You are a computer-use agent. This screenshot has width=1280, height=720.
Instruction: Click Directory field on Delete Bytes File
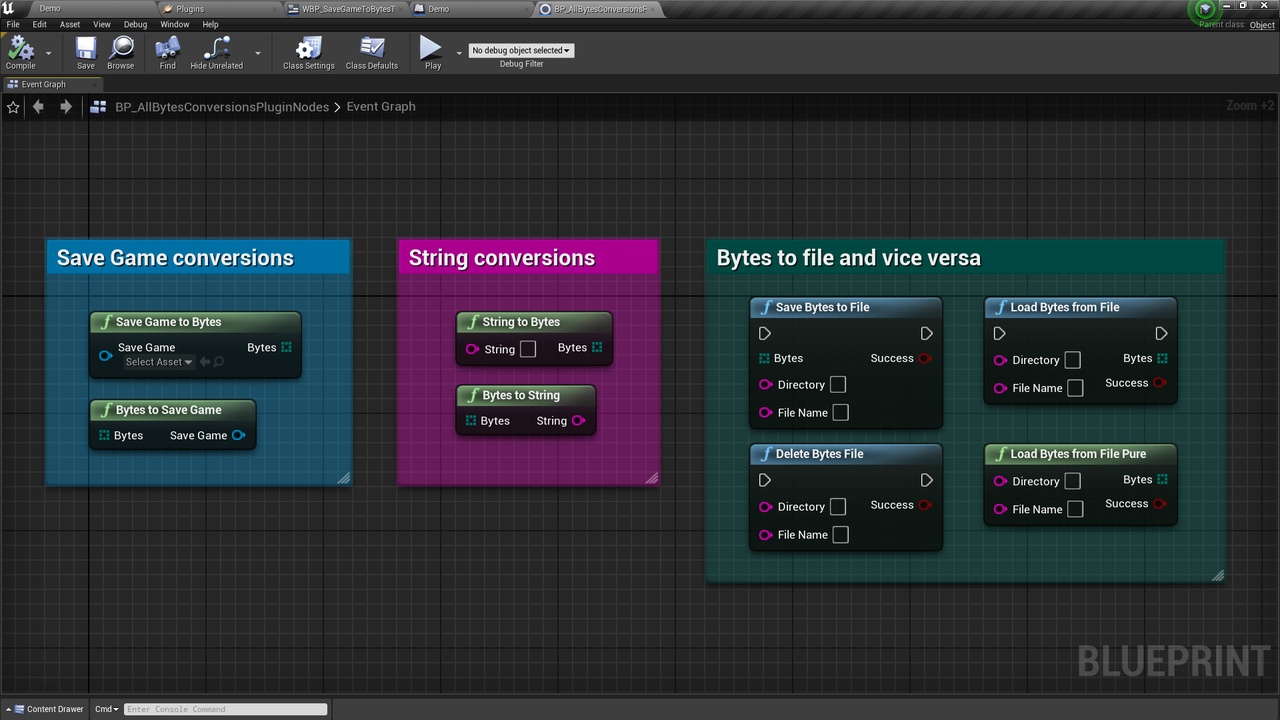click(x=838, y=507)
